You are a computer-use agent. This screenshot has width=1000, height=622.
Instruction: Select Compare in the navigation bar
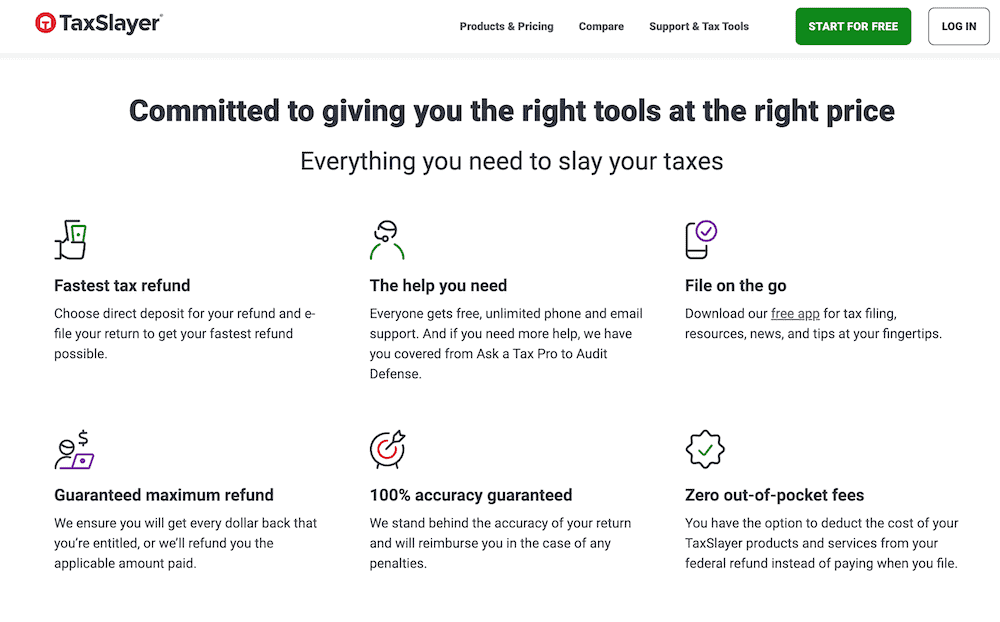click(601, 27)
